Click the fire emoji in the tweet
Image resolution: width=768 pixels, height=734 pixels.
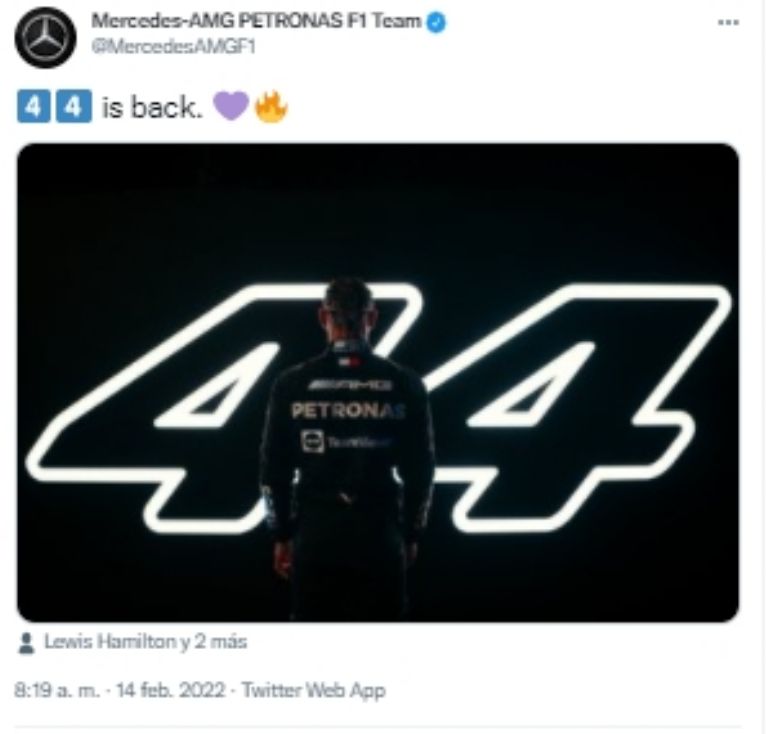[x=270, y=107]
